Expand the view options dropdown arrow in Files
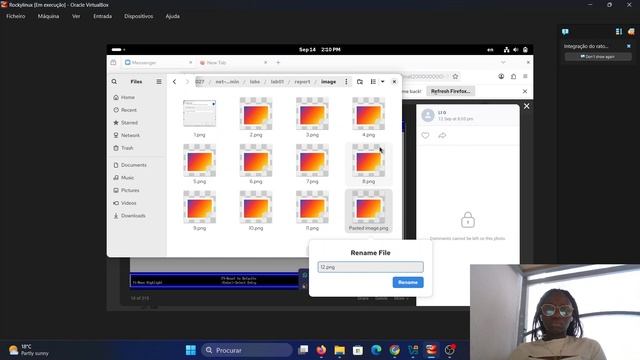The width and height of the screenshot is (640, 360). click(382, 82)
